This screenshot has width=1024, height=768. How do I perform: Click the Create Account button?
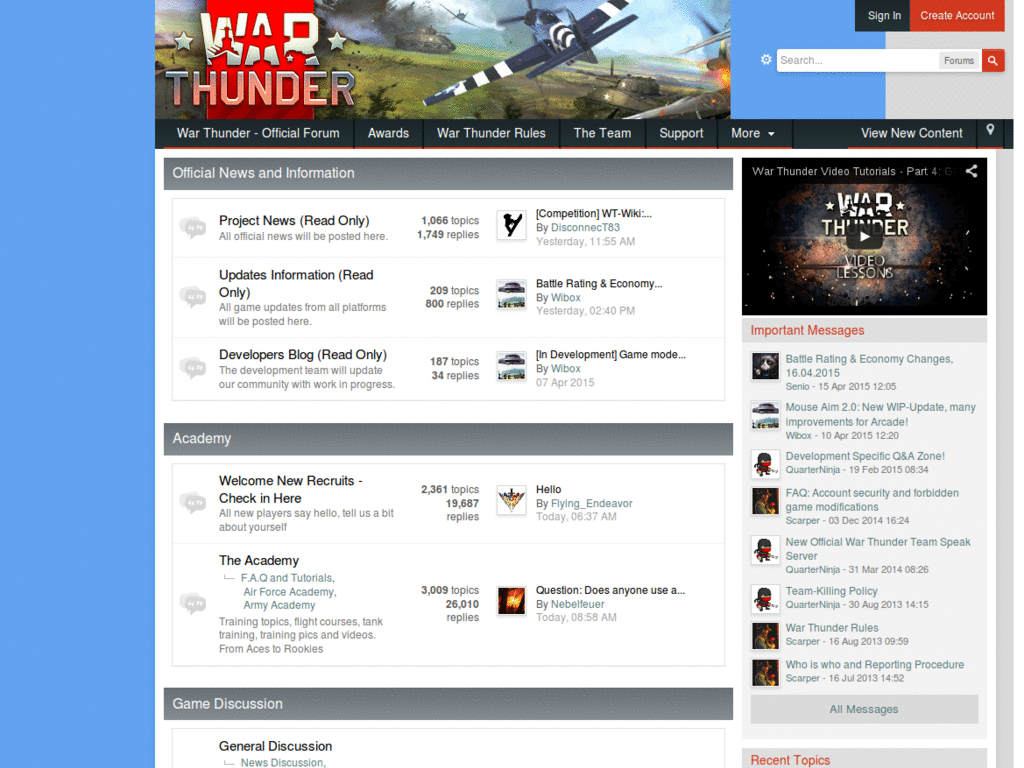(x=957, y=16)
